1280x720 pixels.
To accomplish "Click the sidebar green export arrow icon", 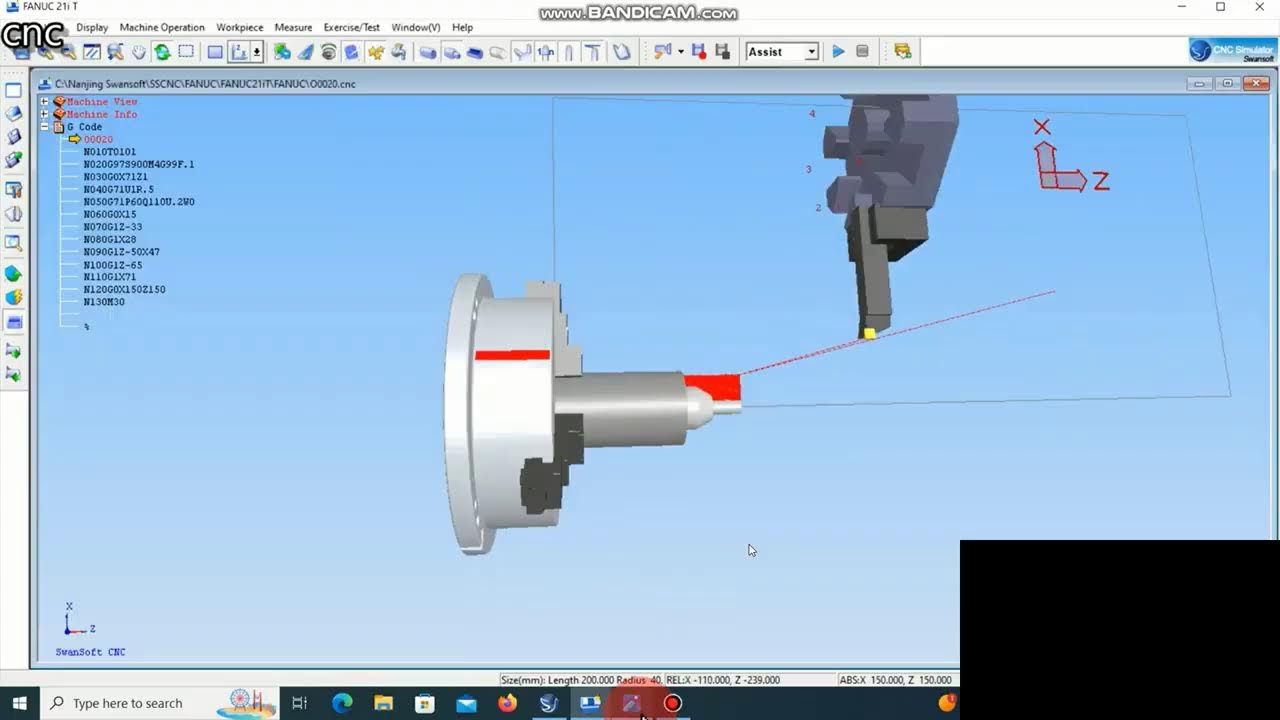I will click(13, 351).
